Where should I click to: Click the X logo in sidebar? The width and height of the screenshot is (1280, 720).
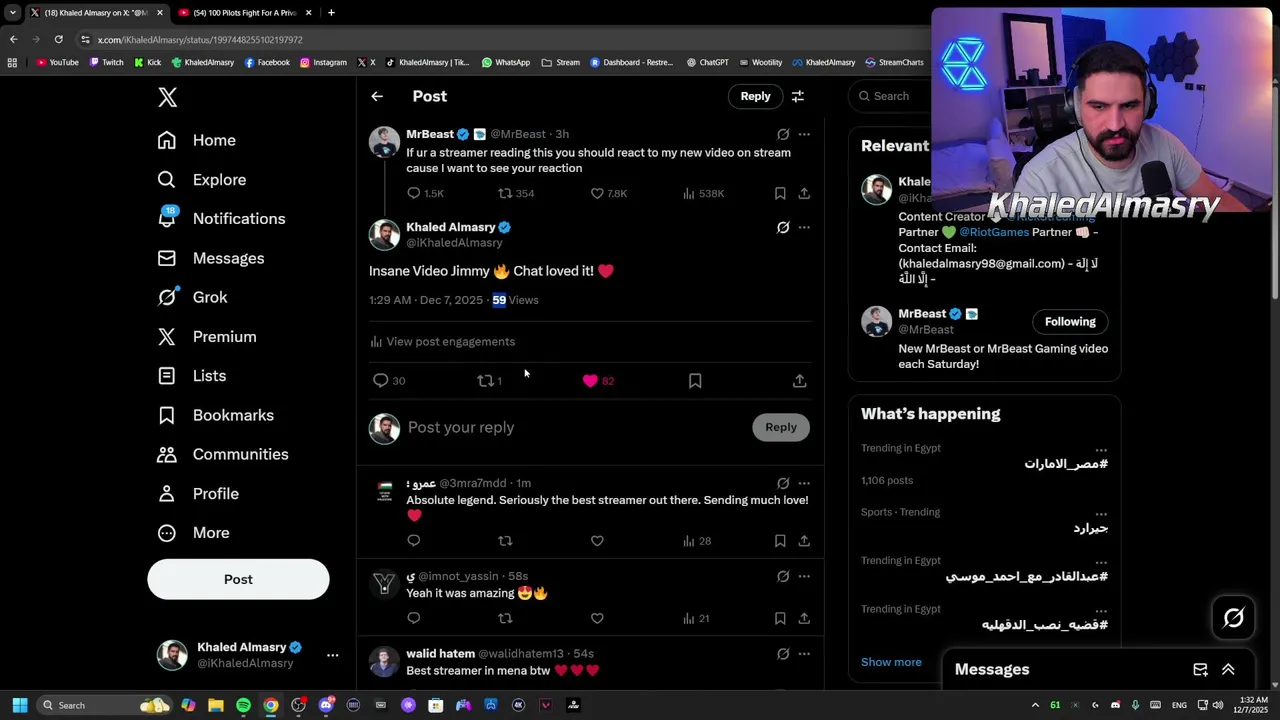pos(167,97)
